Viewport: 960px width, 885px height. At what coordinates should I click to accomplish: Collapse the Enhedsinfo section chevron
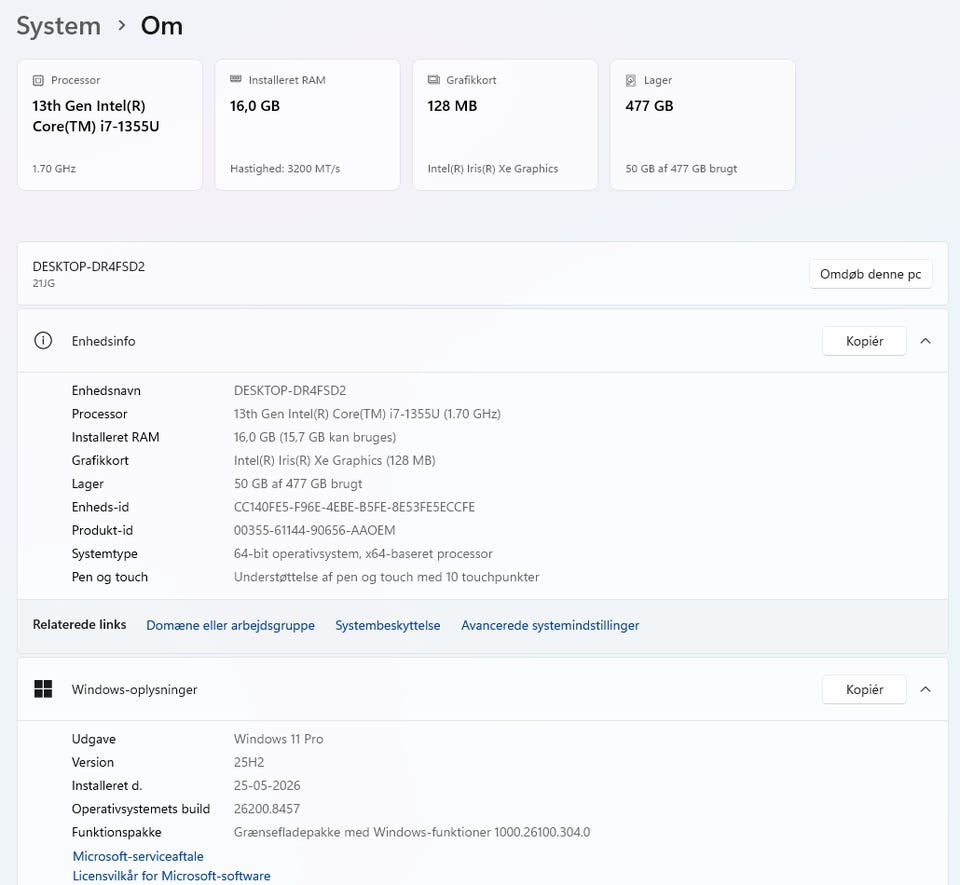point(925,341)
